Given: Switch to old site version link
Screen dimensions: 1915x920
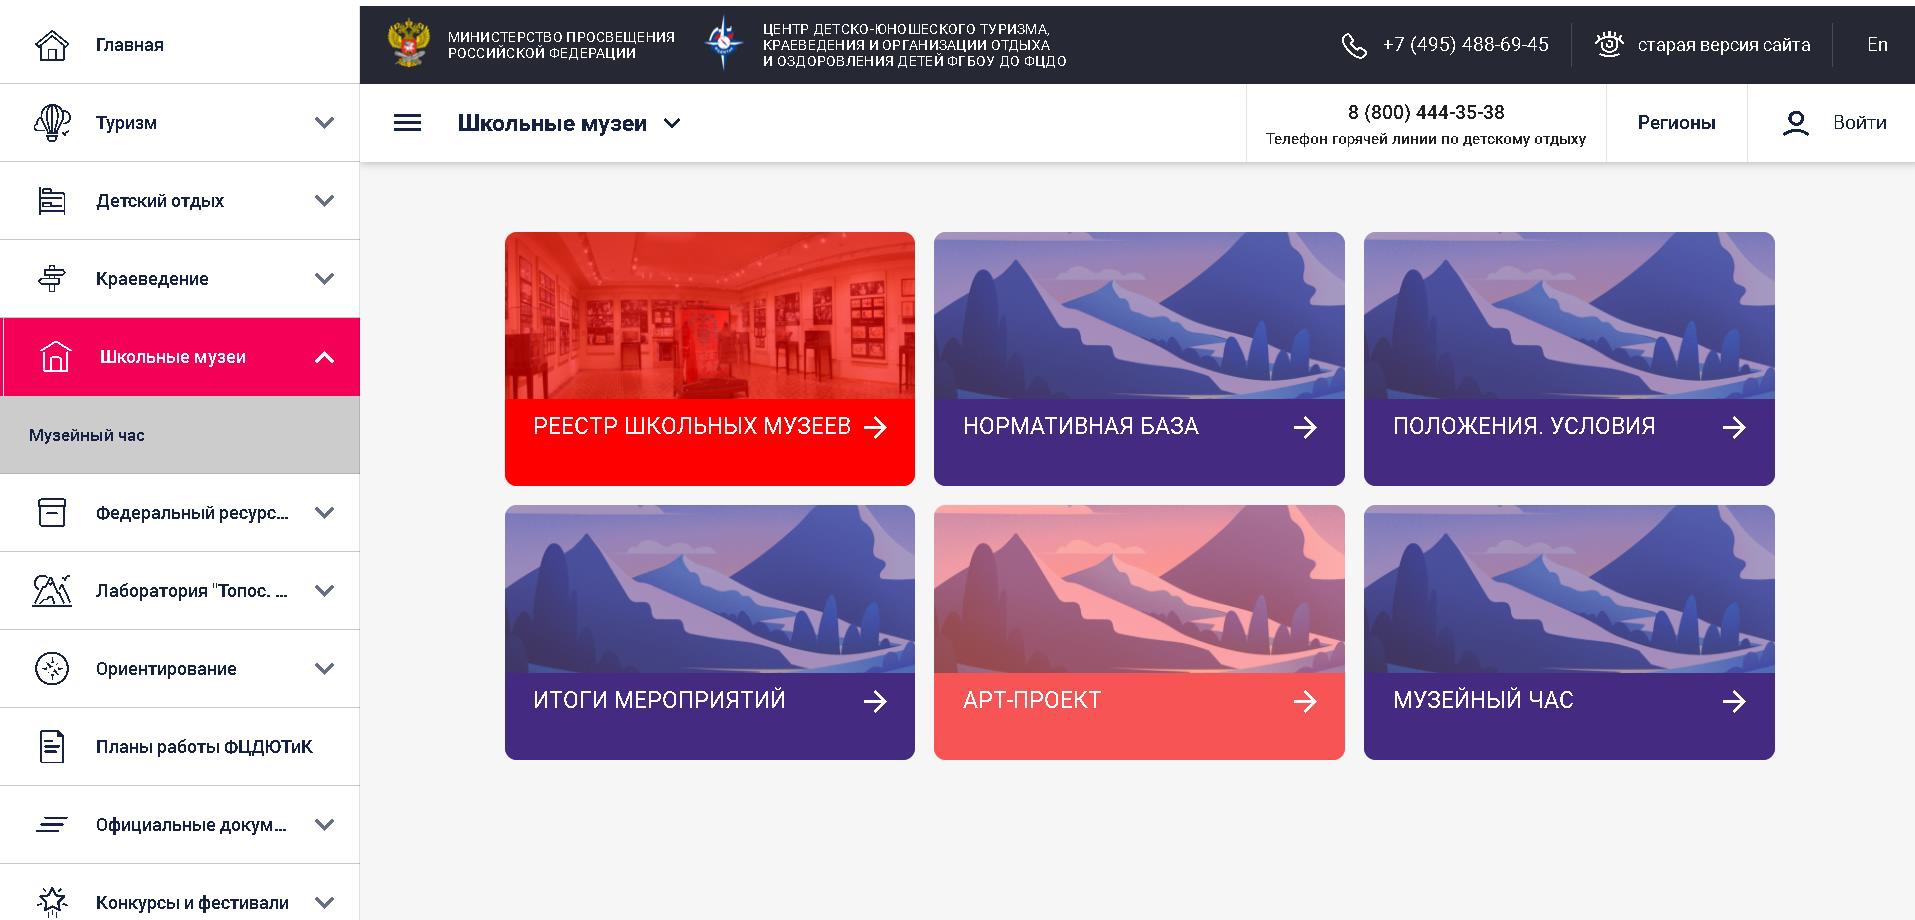Looking at the screenshot, I should click(x=1724, y=45).
